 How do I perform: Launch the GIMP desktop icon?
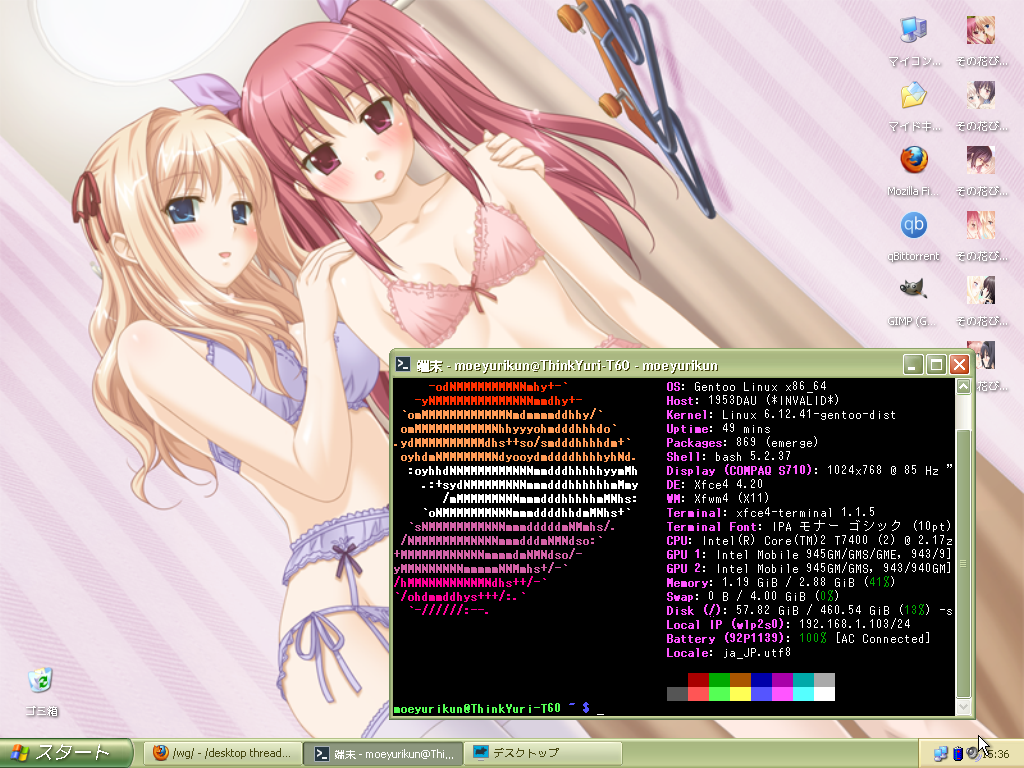pyautogui.click(x=914, y=289)
